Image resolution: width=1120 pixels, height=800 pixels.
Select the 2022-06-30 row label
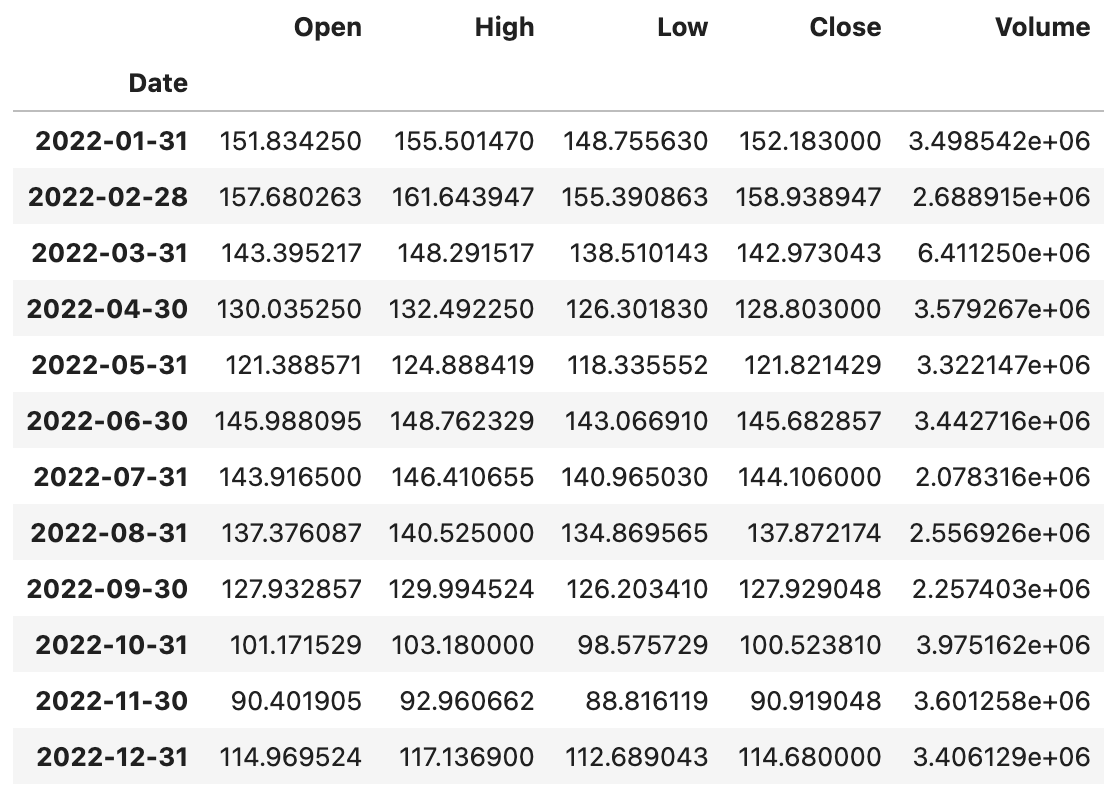107,421
